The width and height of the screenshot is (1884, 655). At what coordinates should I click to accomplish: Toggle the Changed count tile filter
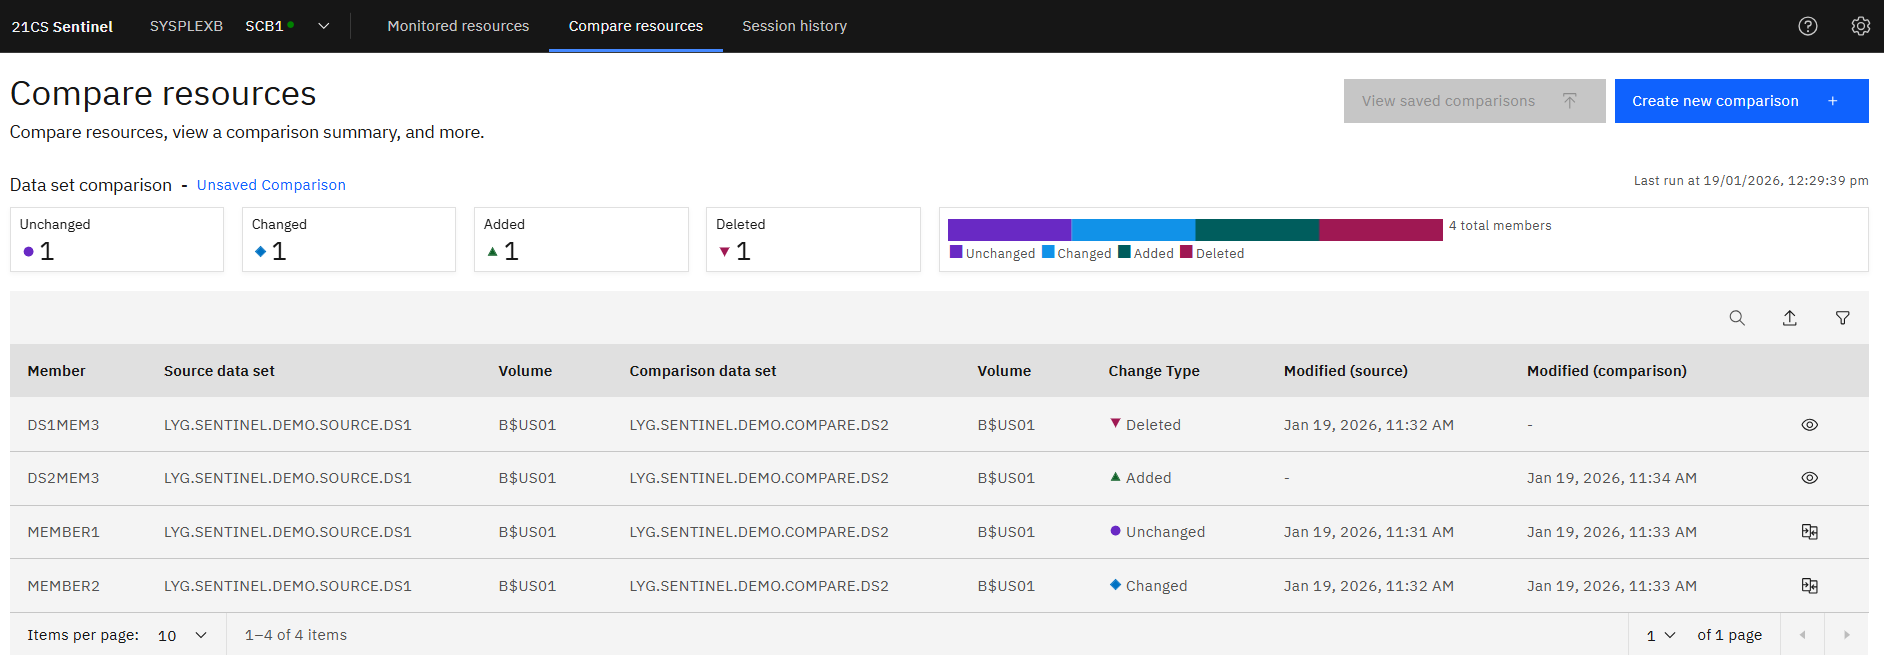[348, 240]
